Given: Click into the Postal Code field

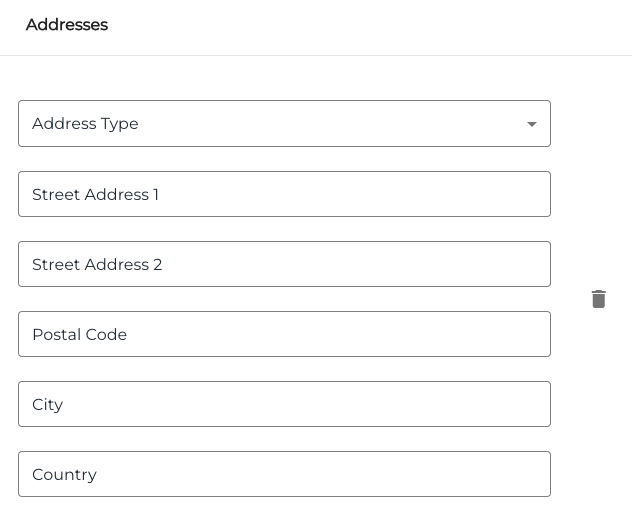Looking at the screenshot, I should pyautogui.click(x=284, y=334).
